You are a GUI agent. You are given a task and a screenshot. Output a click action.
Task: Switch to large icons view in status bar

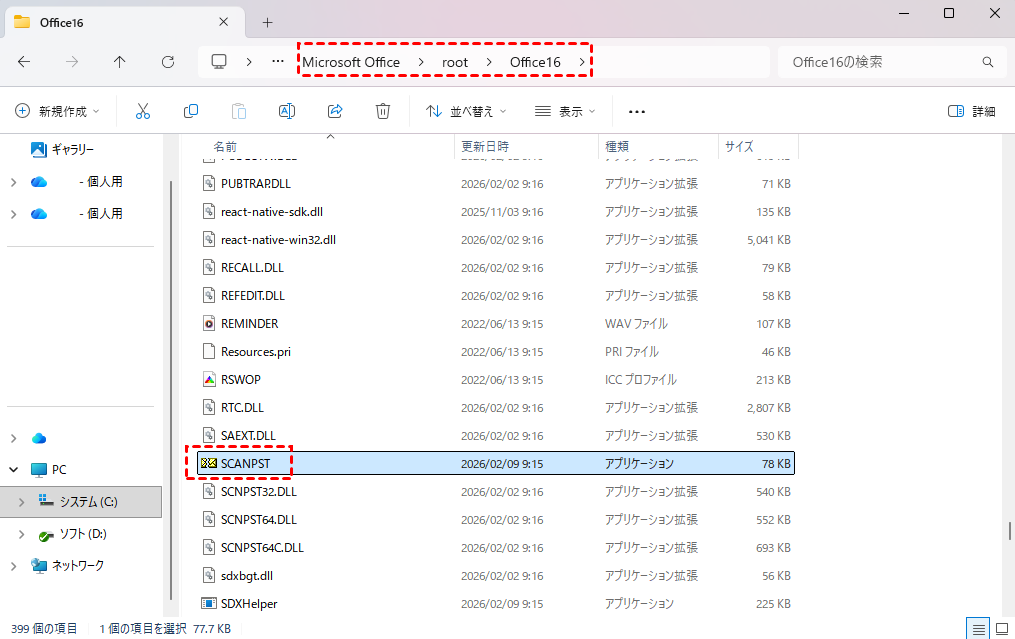point(1001,629)
